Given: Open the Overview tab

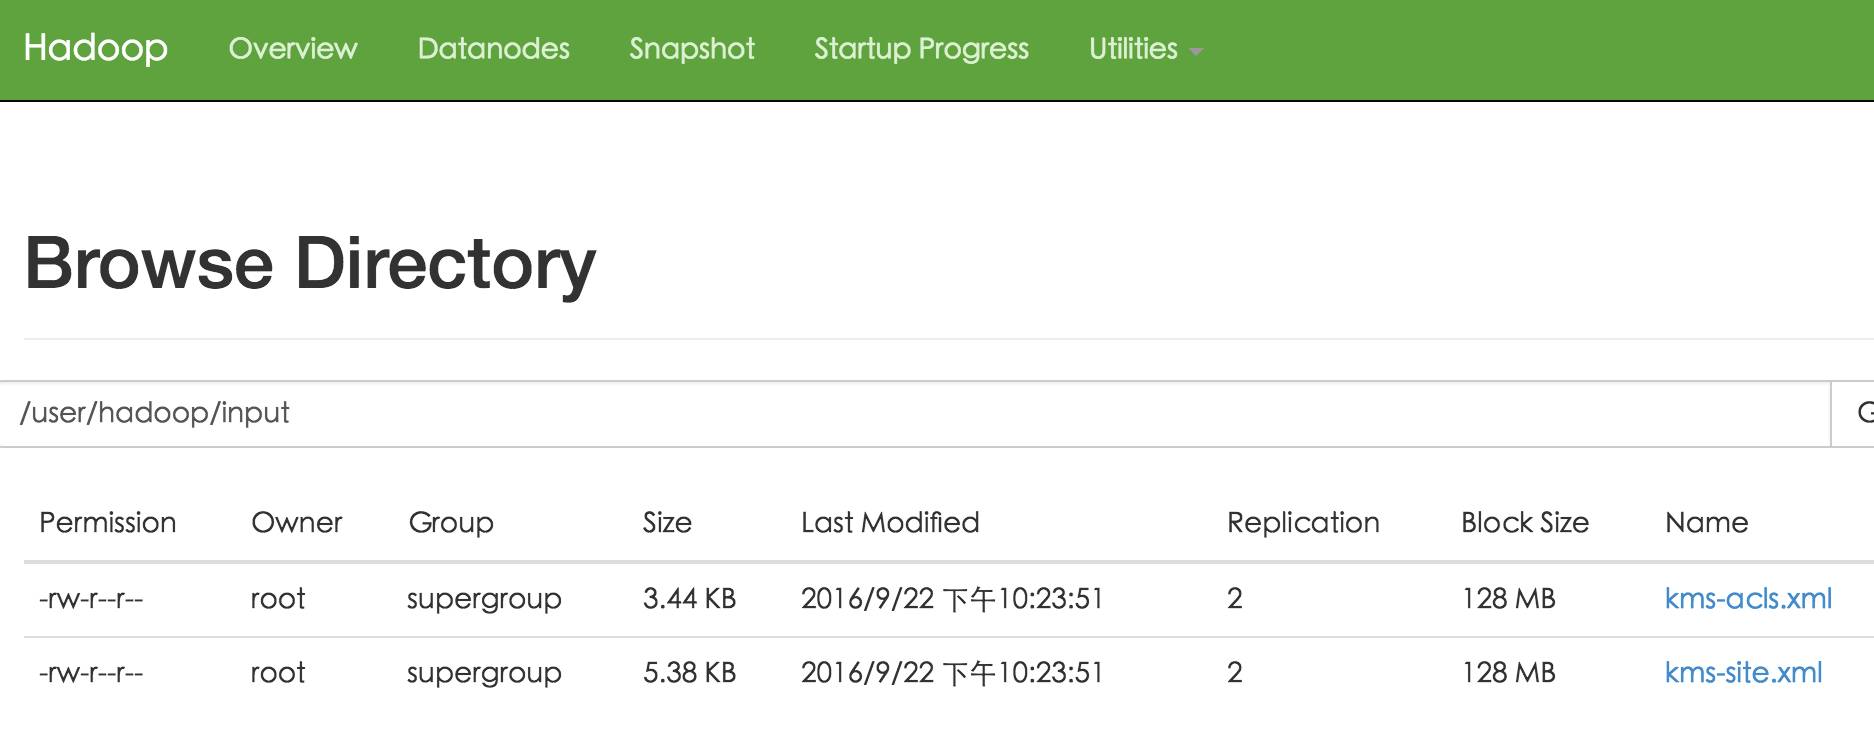Looking at the screenshot, I should pyautogui.click(x=292, y=49).
